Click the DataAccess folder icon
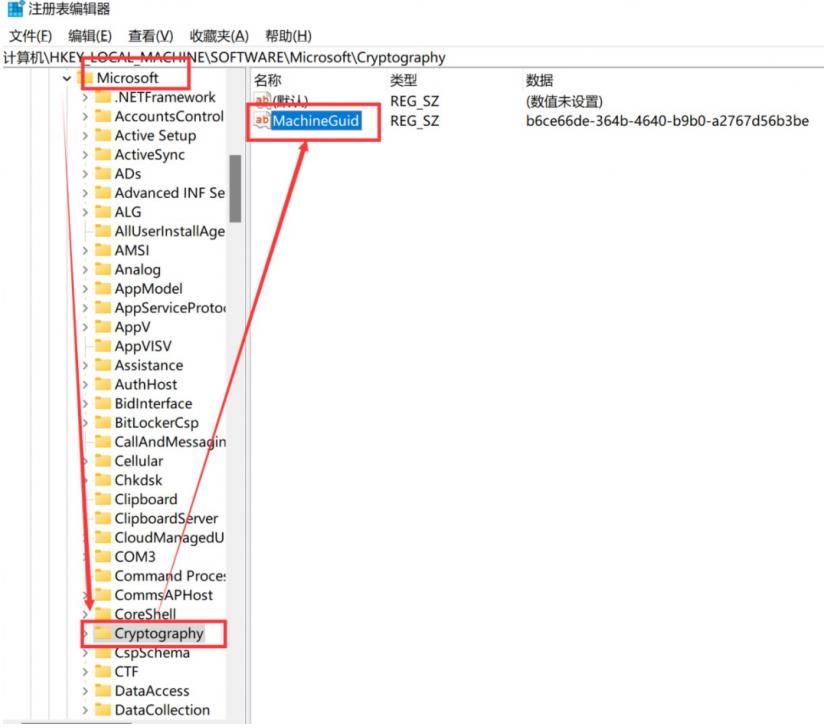This screenshot has height=728, width=824. coord(102,691)
